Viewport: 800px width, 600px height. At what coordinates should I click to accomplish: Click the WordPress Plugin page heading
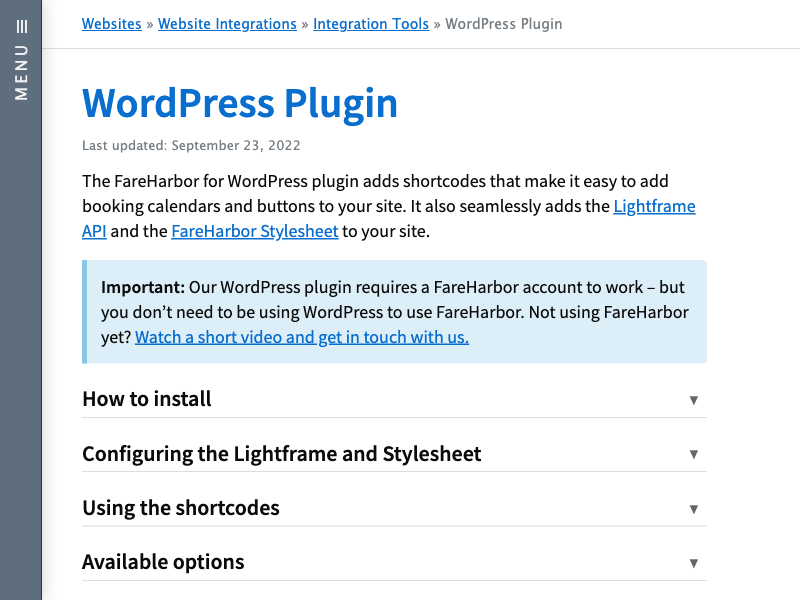pyautogui.click(x=240, y=104)
